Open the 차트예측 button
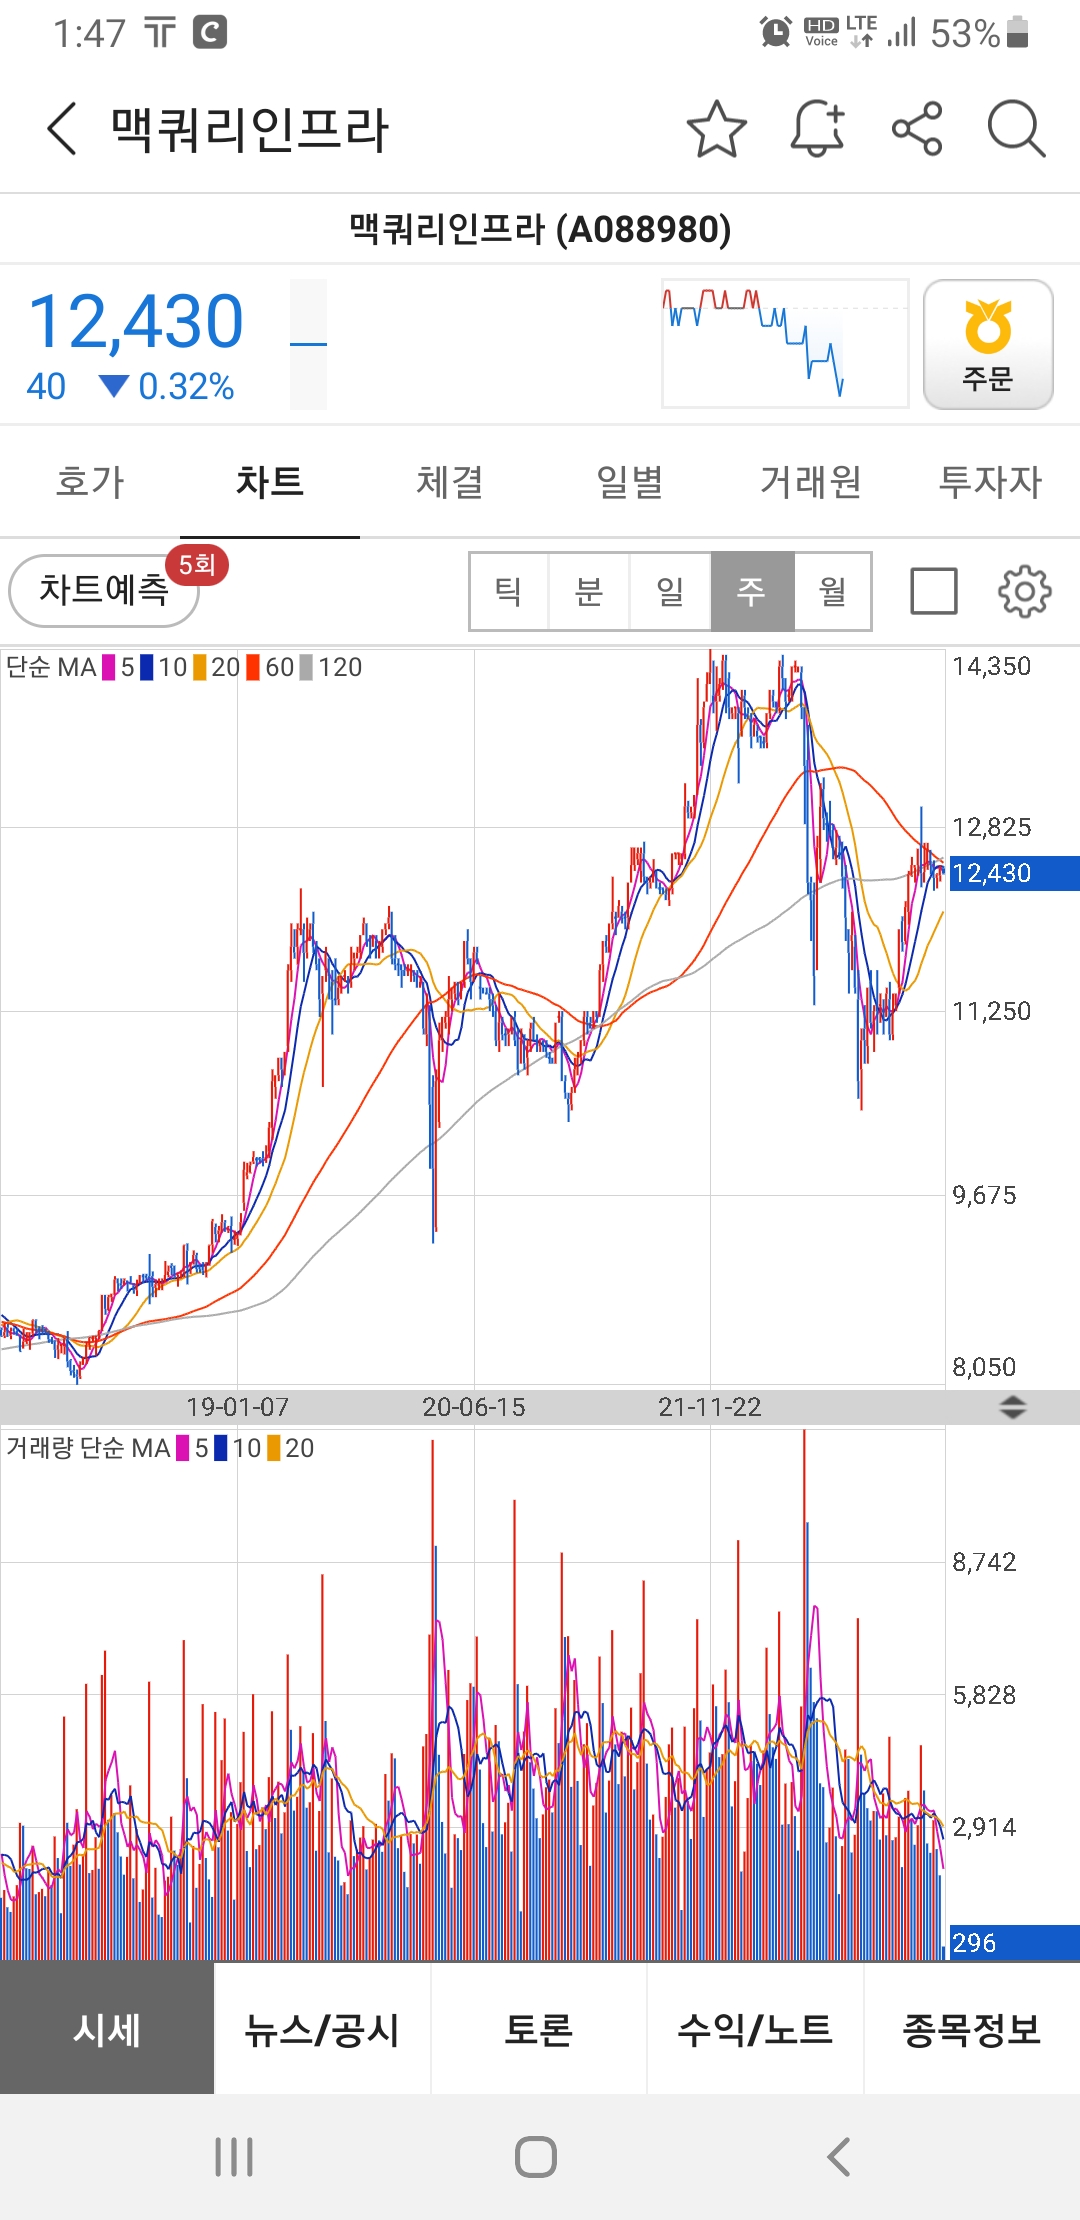Viewport: 1080px width, 2220px height. [104, 590]
